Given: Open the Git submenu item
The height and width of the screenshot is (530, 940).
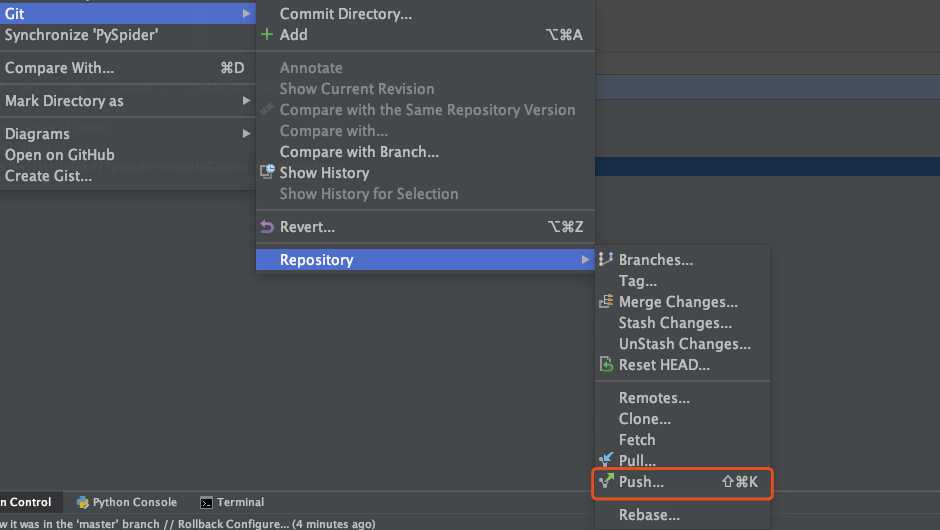Looking at the screenshot, I should click(128, 13).
